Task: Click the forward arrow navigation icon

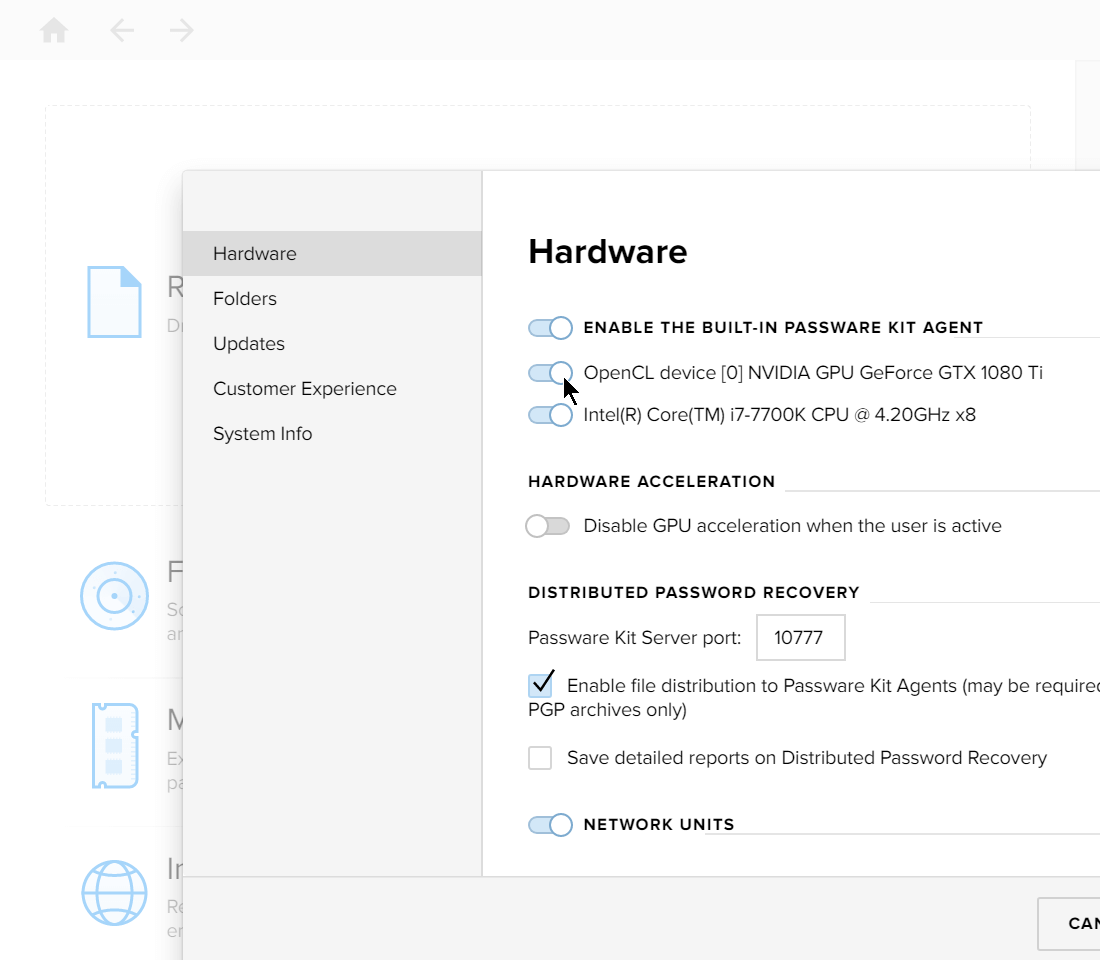Action: point(182,30)
